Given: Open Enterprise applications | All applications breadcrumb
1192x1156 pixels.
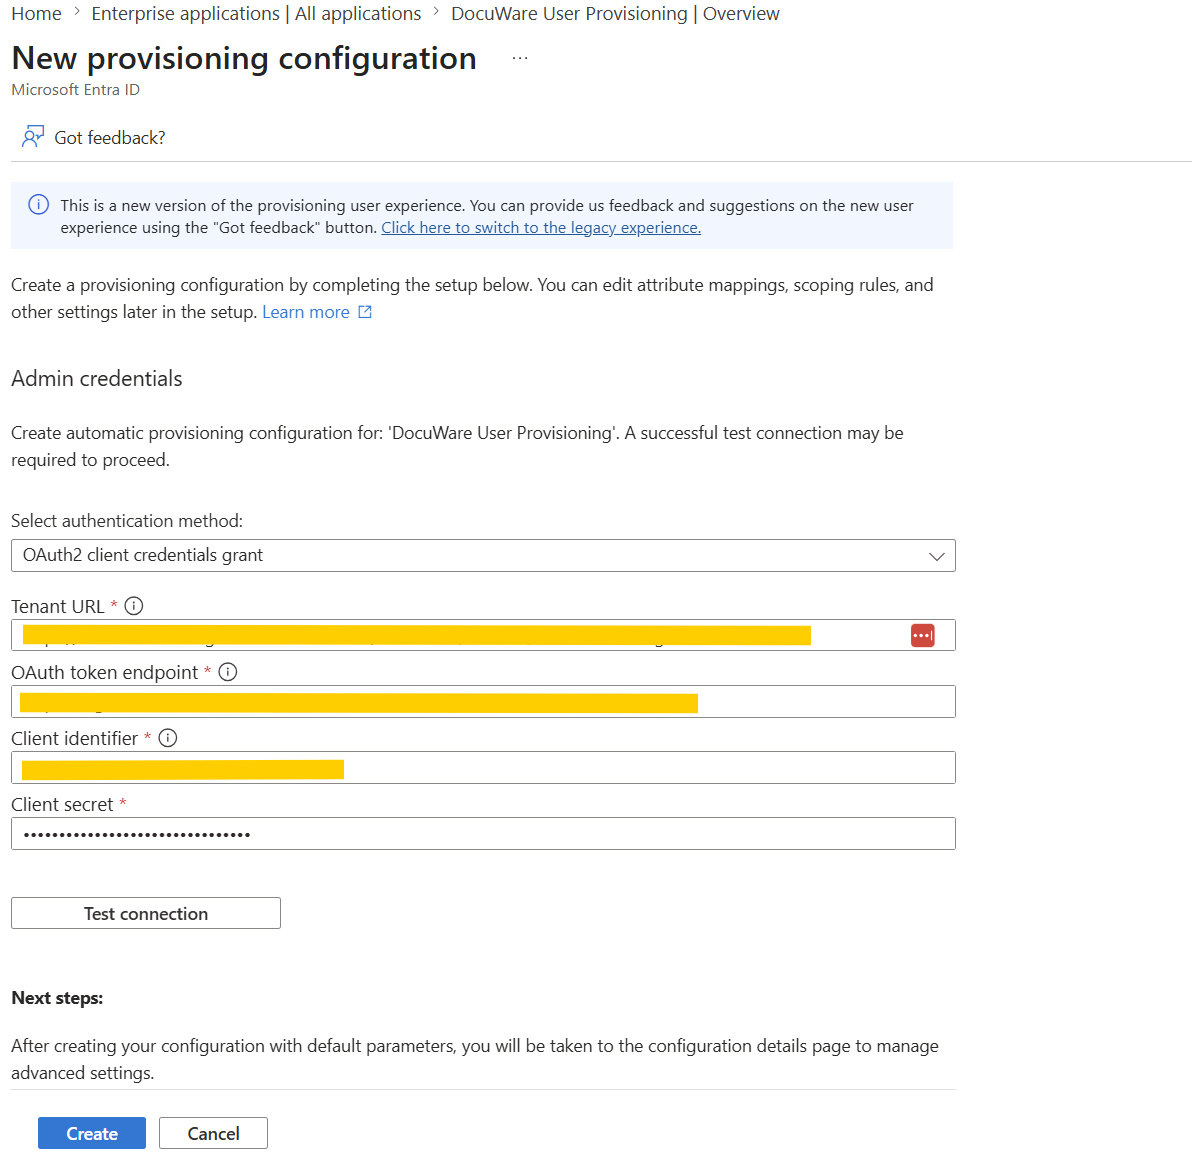Looking at the screenshot, I should click(x=256, y=14).
